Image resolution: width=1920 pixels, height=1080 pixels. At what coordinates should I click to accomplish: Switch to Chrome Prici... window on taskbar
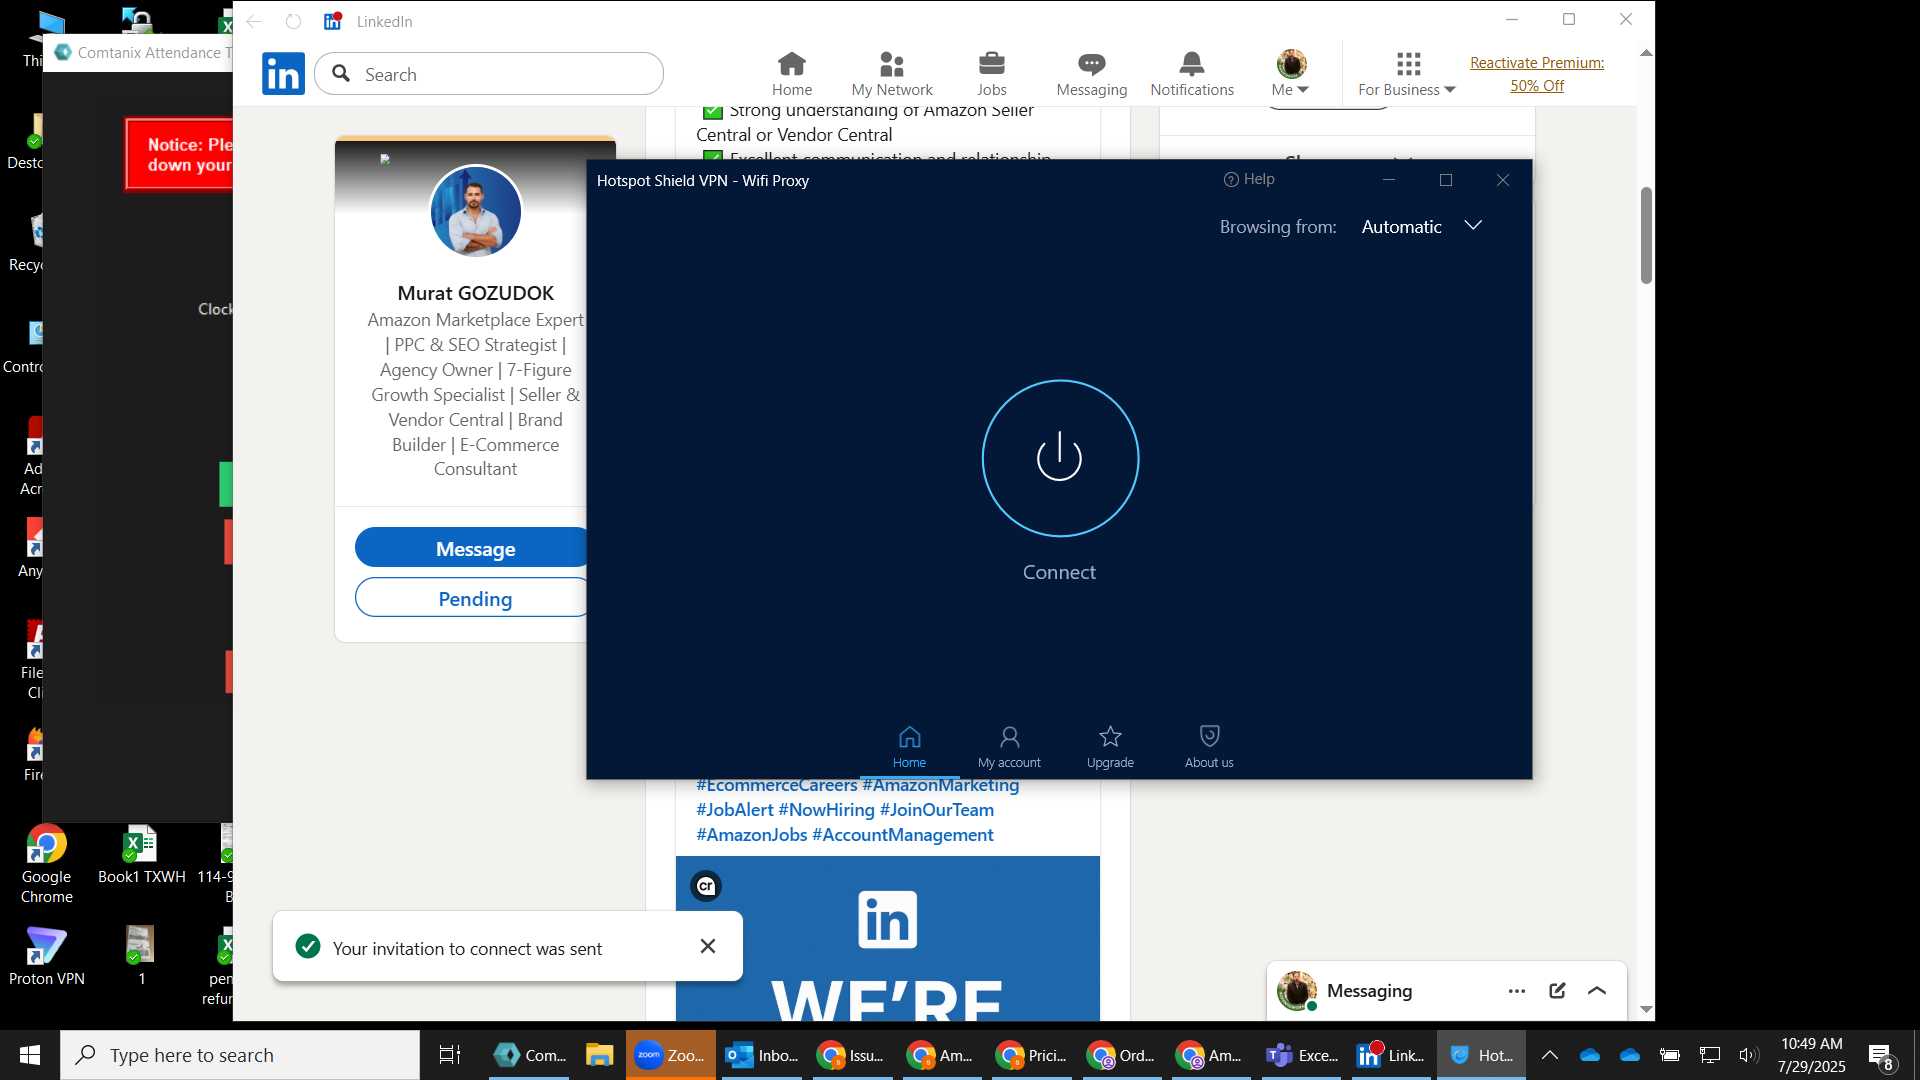[x=1032, y=1055]
